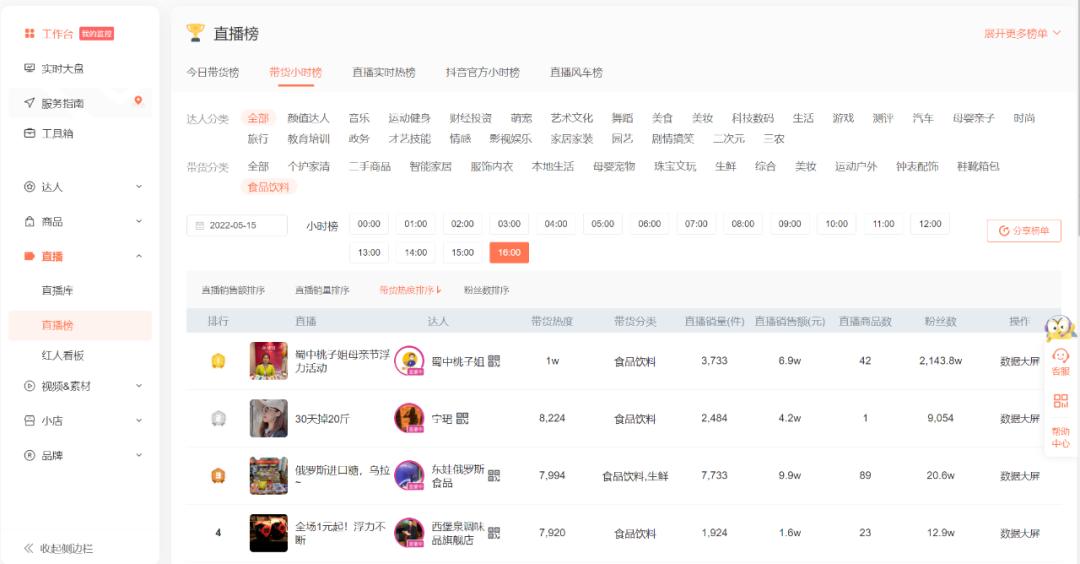Click the 服务指南 paper plane icon
This screenshot has width=1080, height=564.
(30, 103)
